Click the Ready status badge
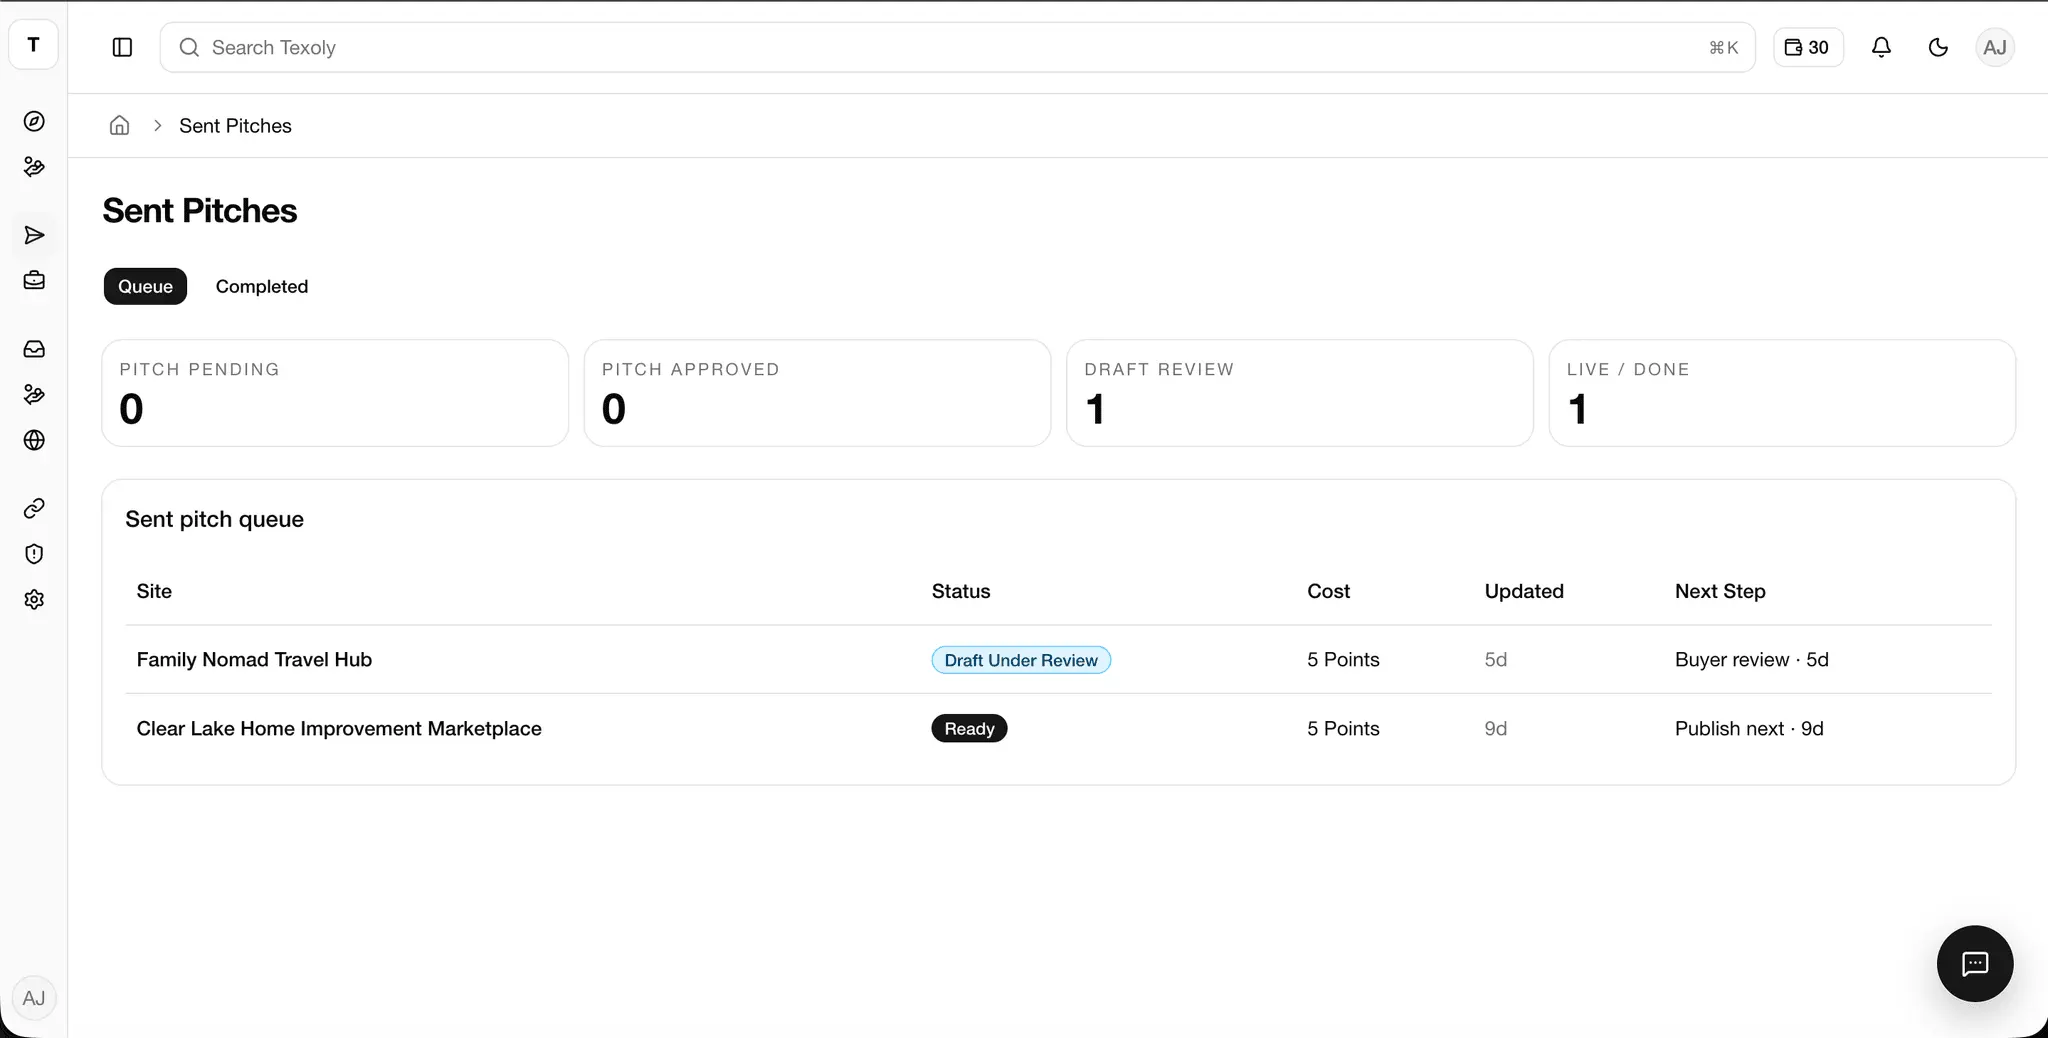The height and width of the screenshot is (1038, 2048). tap(969, 728)
